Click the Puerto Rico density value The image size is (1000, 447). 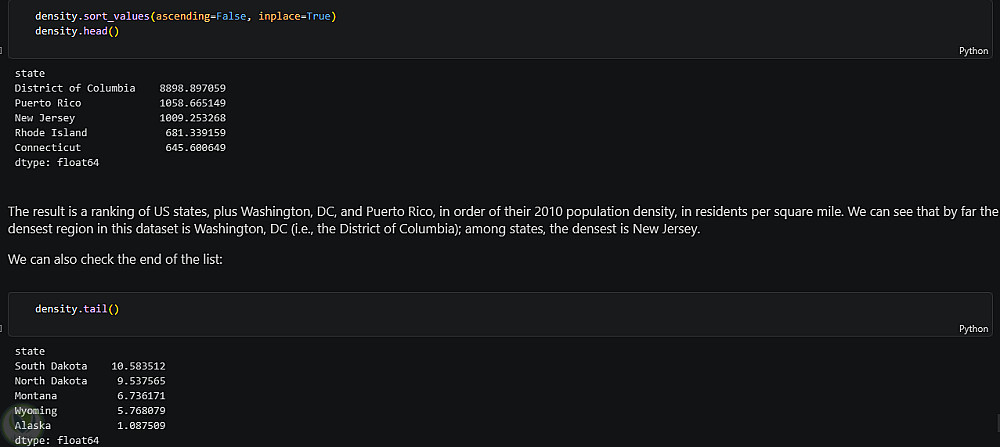[192, 103]
